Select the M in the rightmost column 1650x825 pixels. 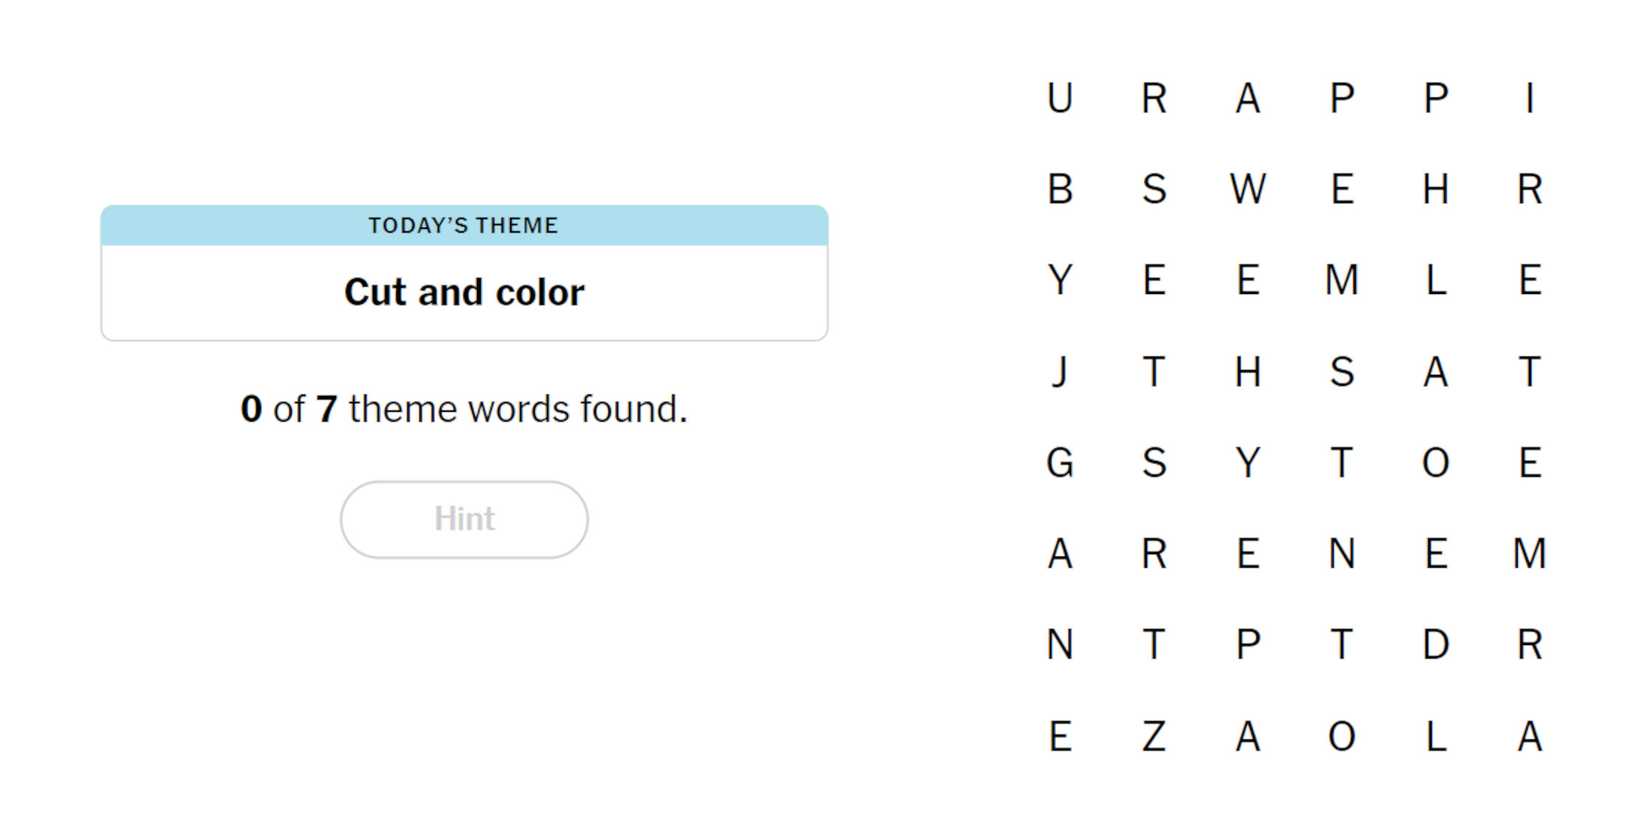1529,554
